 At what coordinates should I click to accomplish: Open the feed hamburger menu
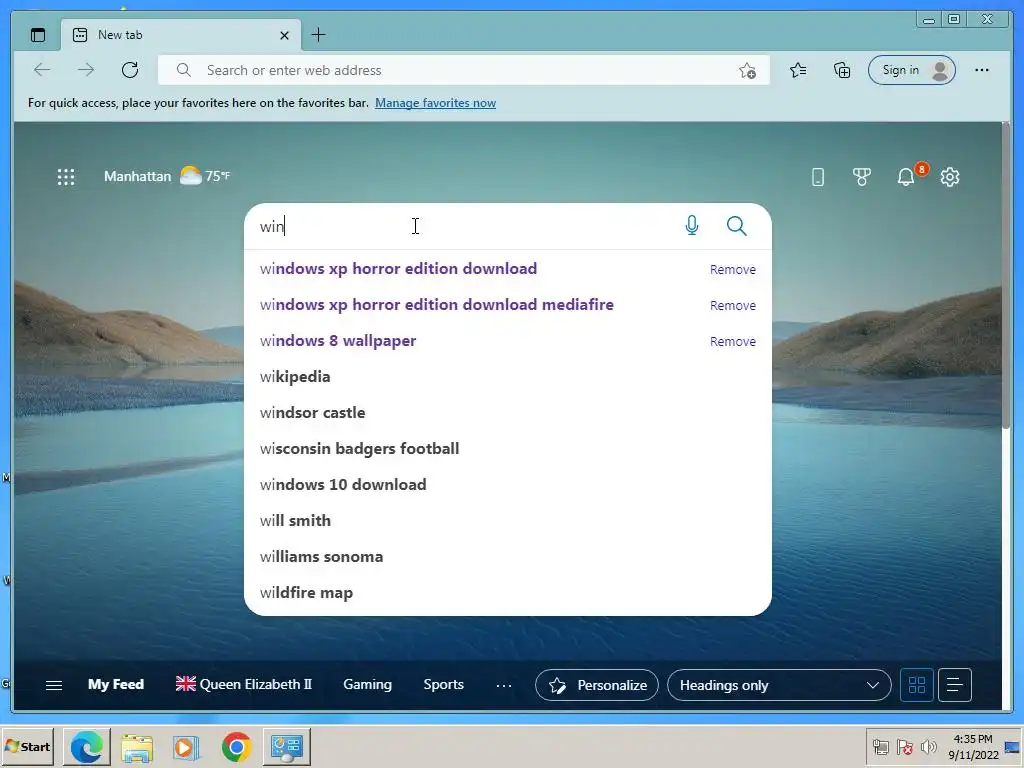(54, 685)
